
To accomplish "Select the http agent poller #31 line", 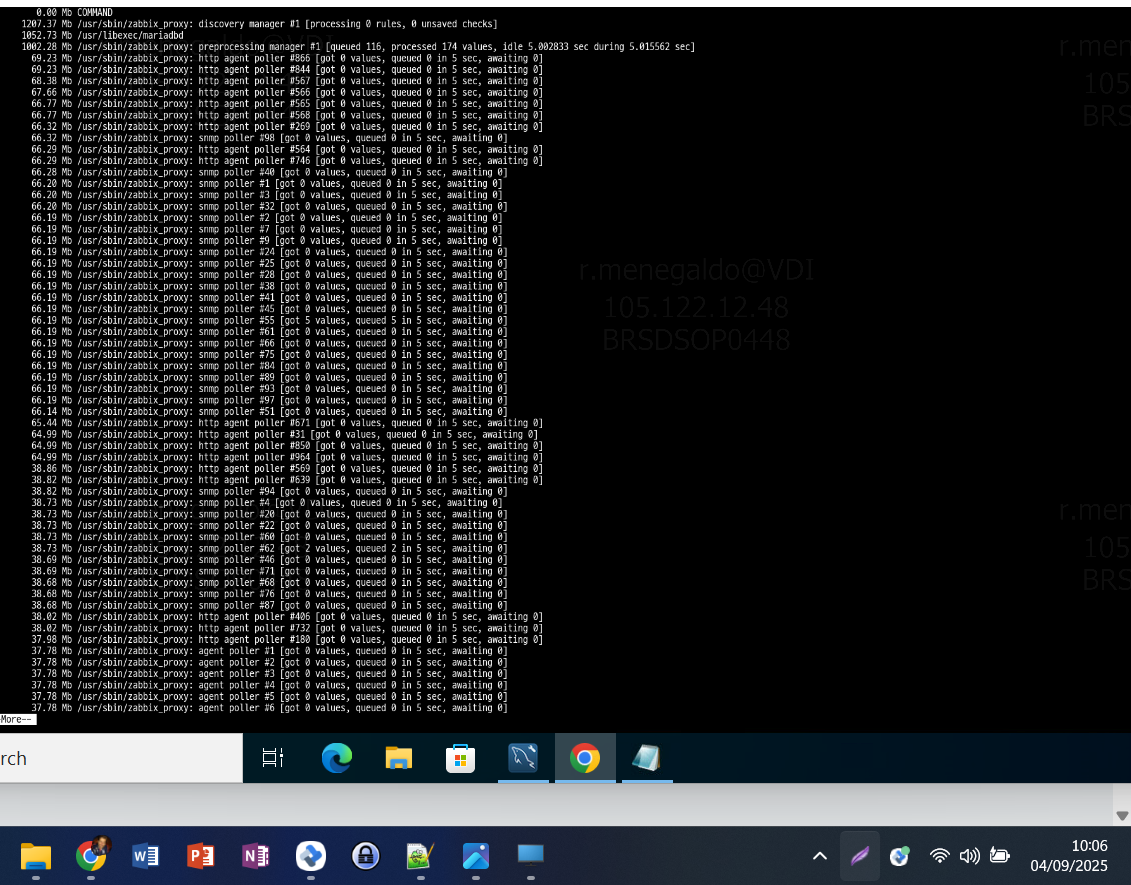I will tap(285, 434).
